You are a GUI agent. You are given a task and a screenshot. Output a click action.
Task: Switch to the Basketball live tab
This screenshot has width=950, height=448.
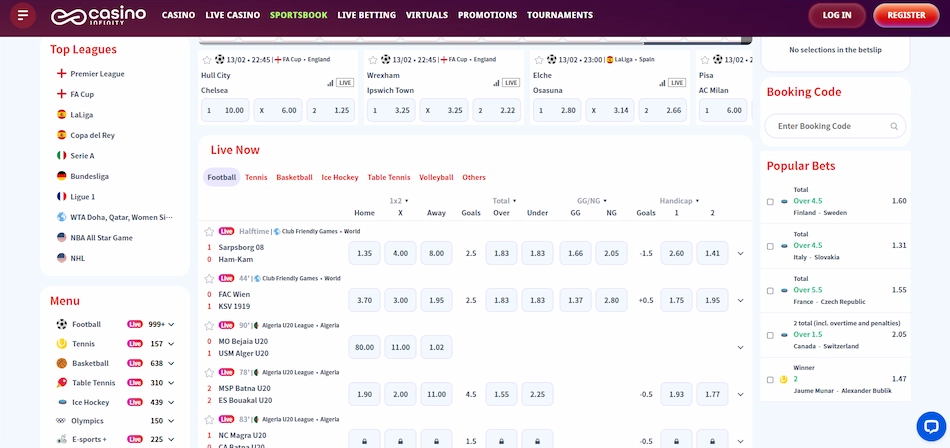click(x=294, y=178)
